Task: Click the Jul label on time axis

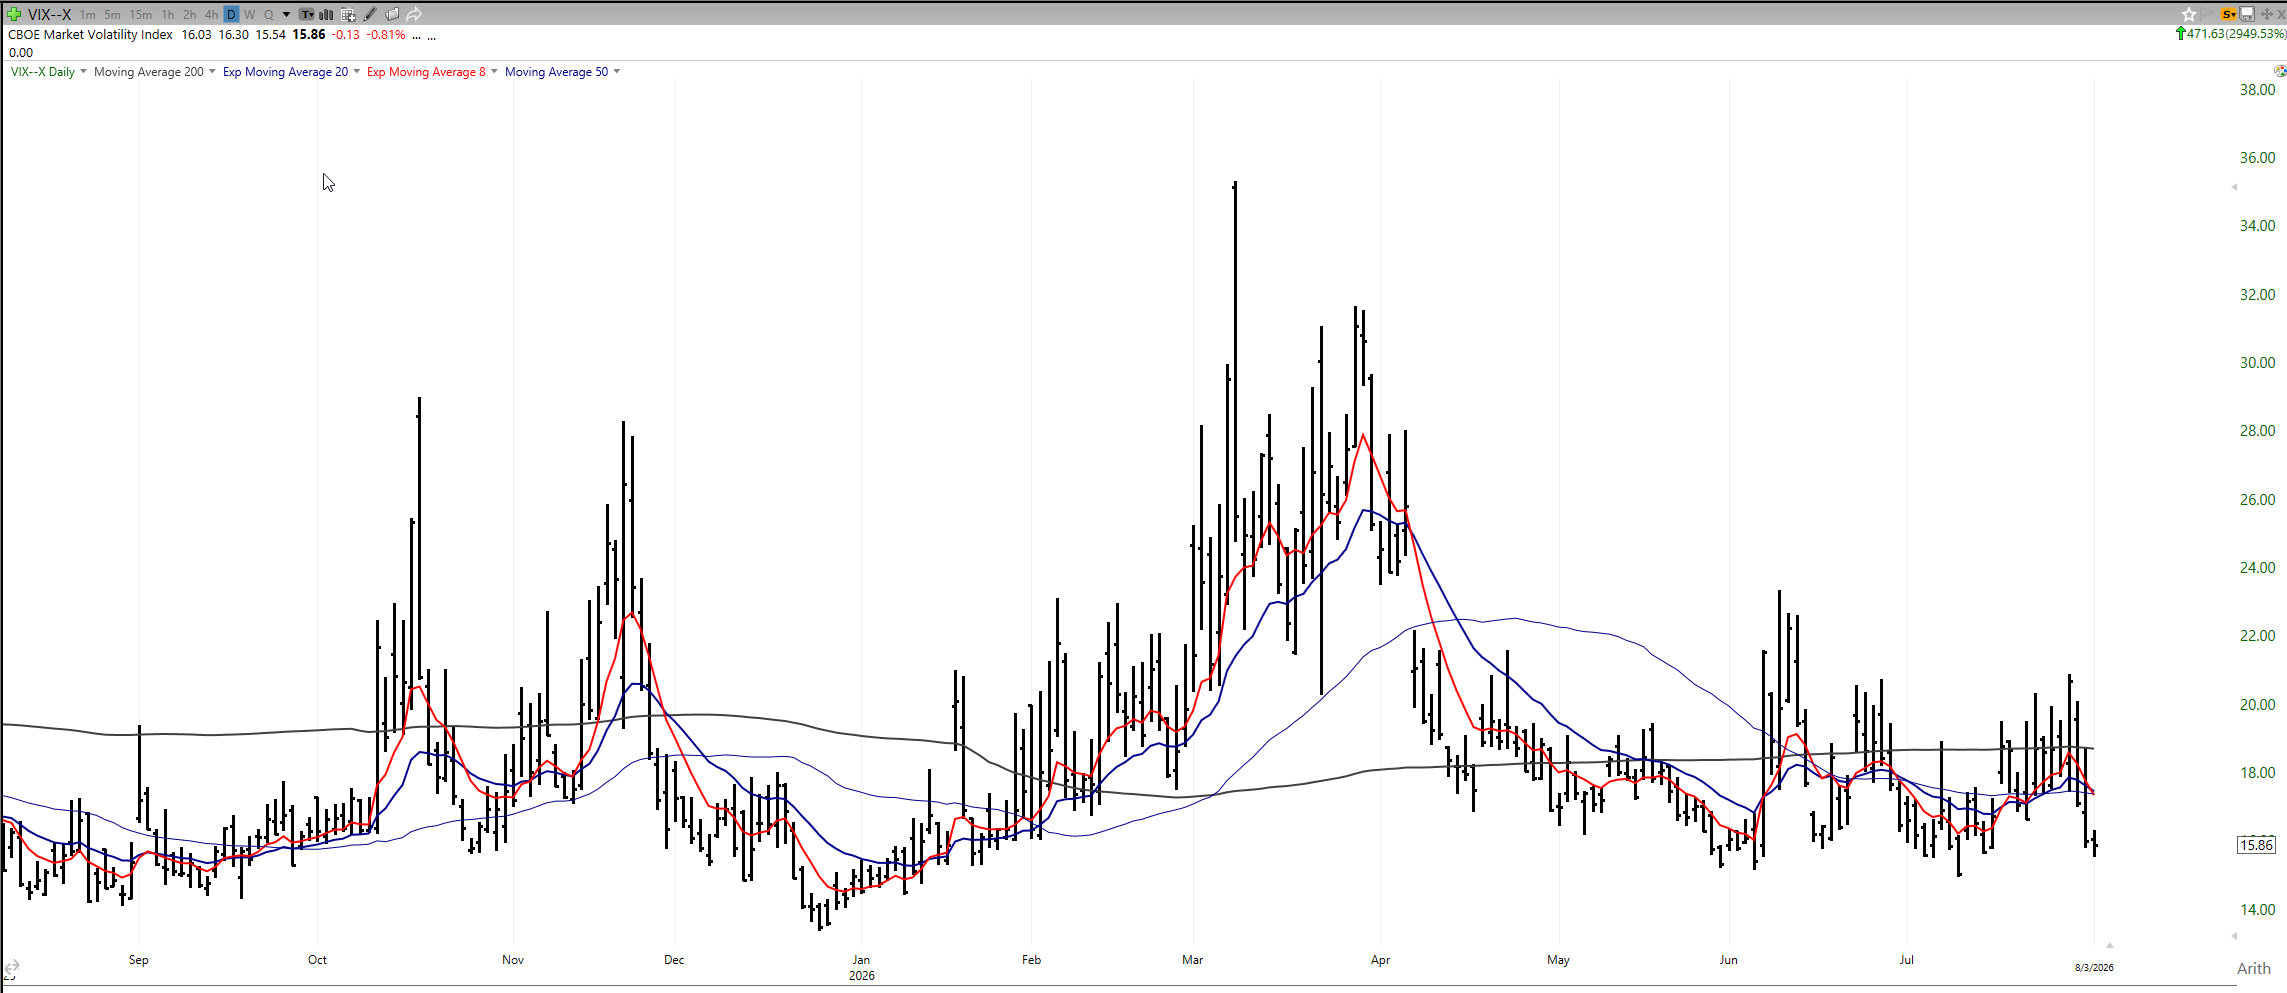Action: (1907, 959)
